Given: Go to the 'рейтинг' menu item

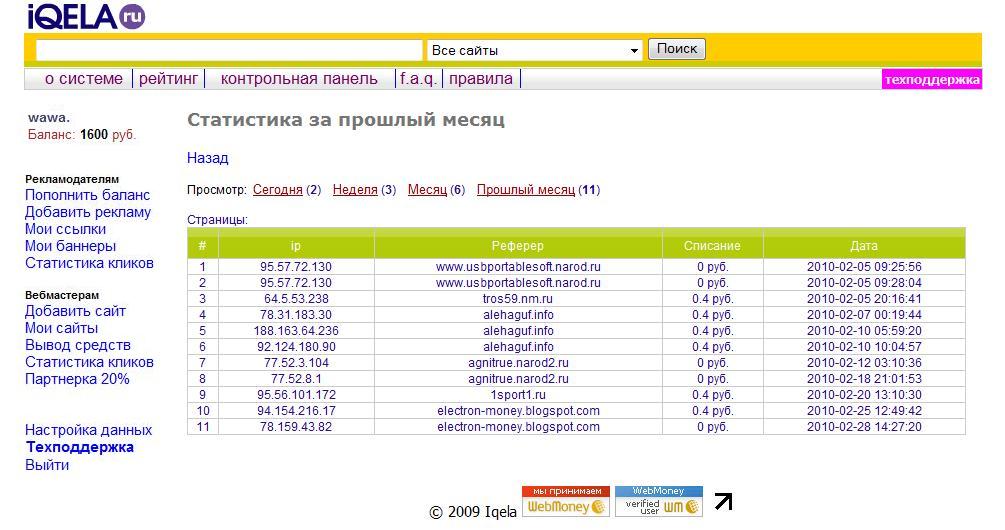Looking at the screenshot, I should pyautogui.click(x=169, y=79).
